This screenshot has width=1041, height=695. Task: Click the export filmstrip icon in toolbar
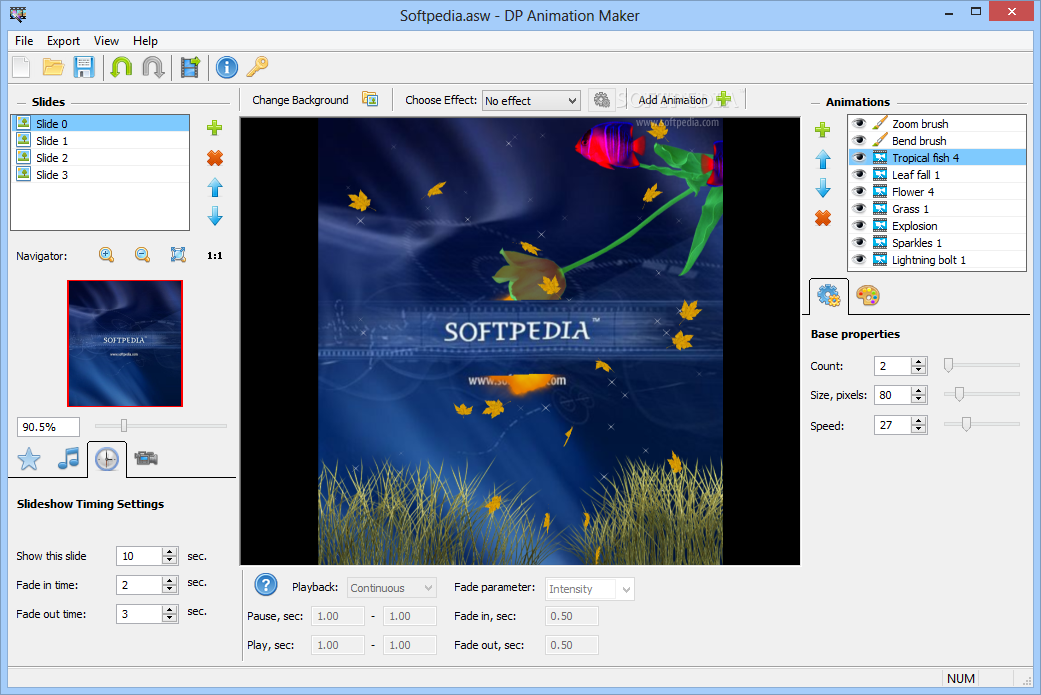[x=191, y=67]
